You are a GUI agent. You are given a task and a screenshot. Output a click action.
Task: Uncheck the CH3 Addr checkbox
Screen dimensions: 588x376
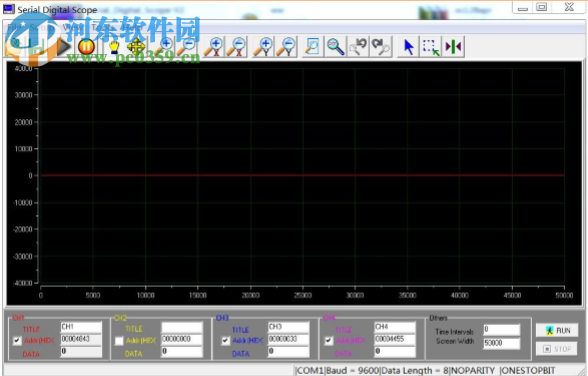(225, 341)
